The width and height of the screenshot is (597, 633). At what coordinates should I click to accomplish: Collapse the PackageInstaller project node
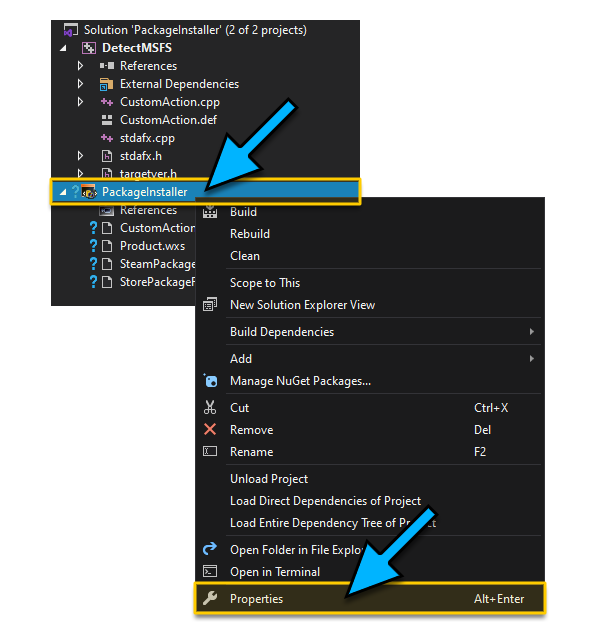(x=63, y=193)
